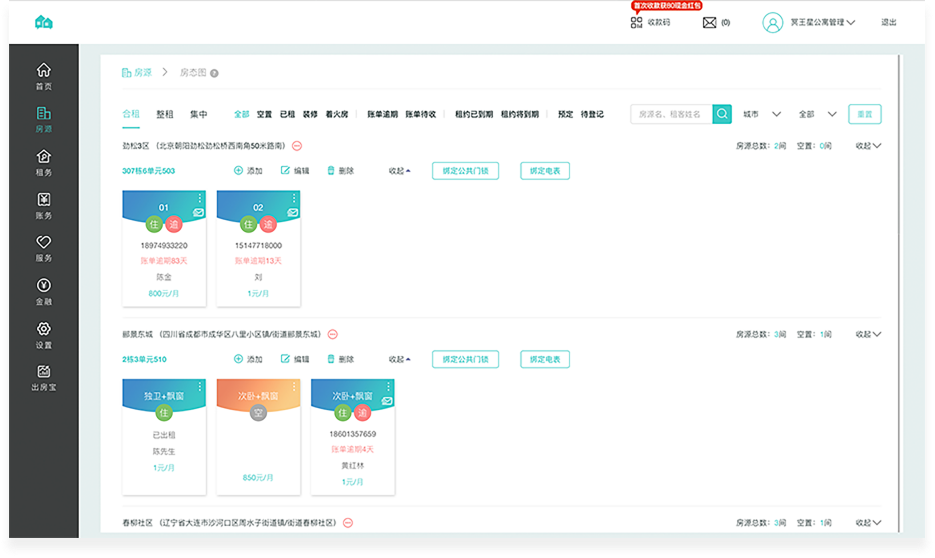The image size is (935, 558).
Task: Open the 冥王星公寓管理 account dropdown
Action: point(823,23)
